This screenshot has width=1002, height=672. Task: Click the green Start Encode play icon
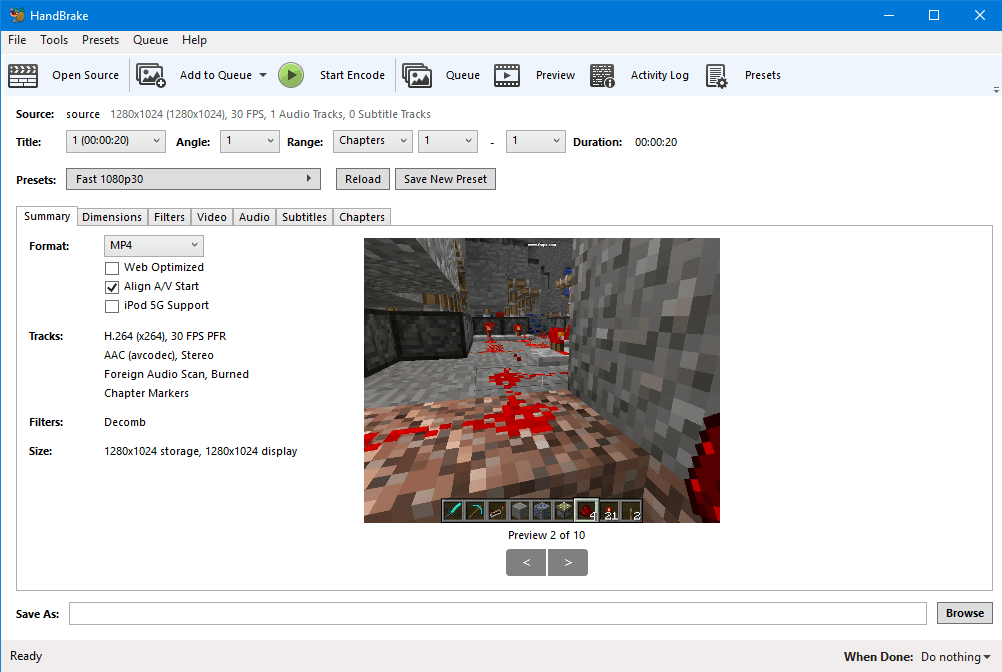(291, 75)
